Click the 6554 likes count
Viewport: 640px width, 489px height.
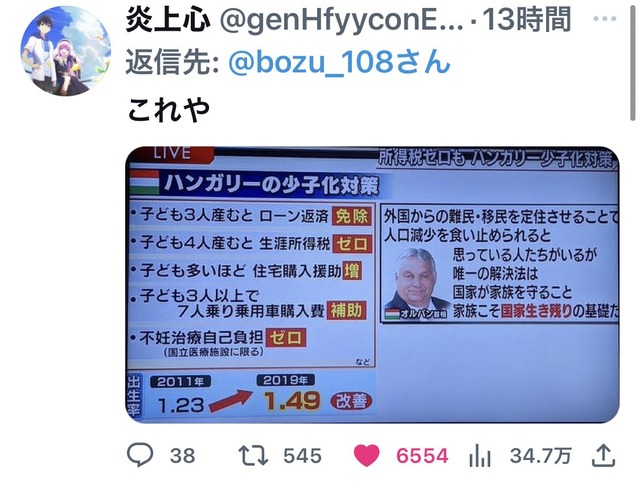422,456
